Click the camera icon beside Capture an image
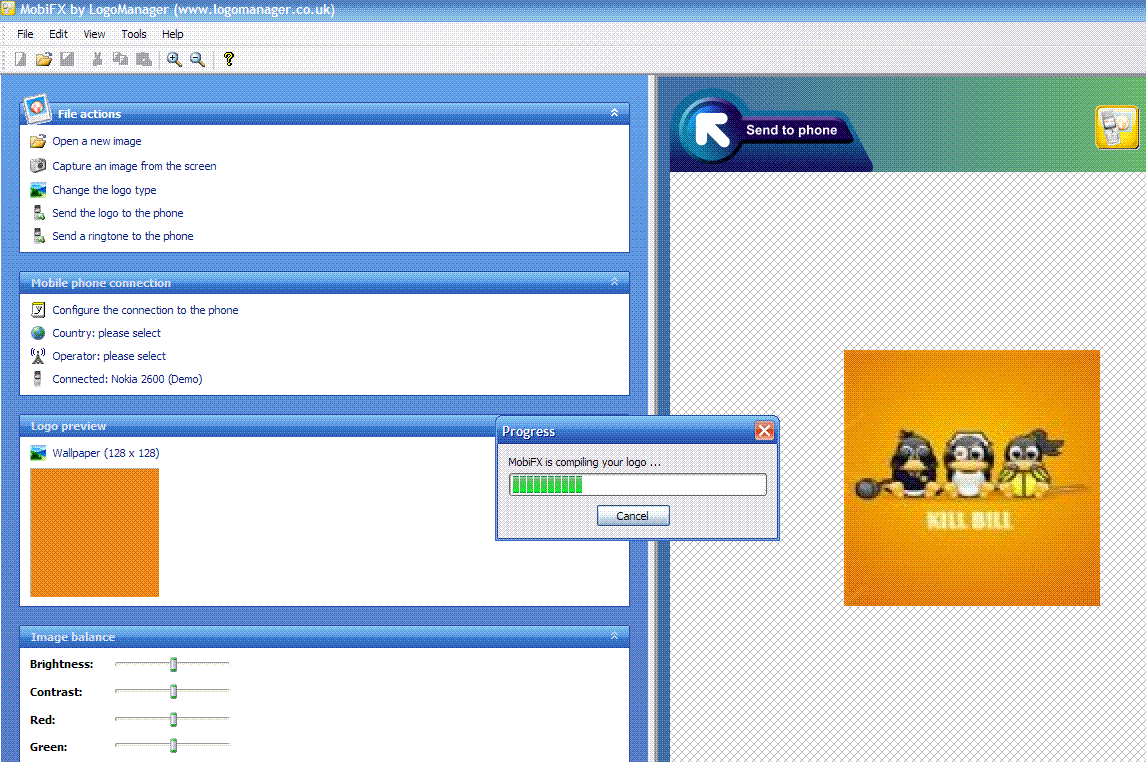Screen dimensions: 1146x762 [x=38, y=166]
